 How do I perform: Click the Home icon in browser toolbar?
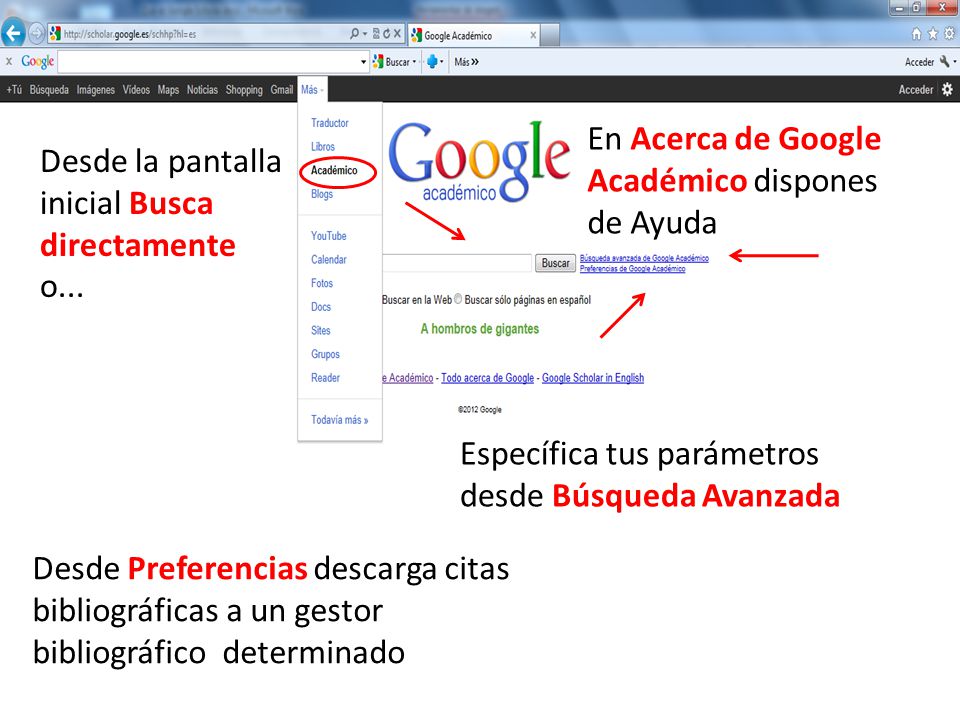coord(917,34)
